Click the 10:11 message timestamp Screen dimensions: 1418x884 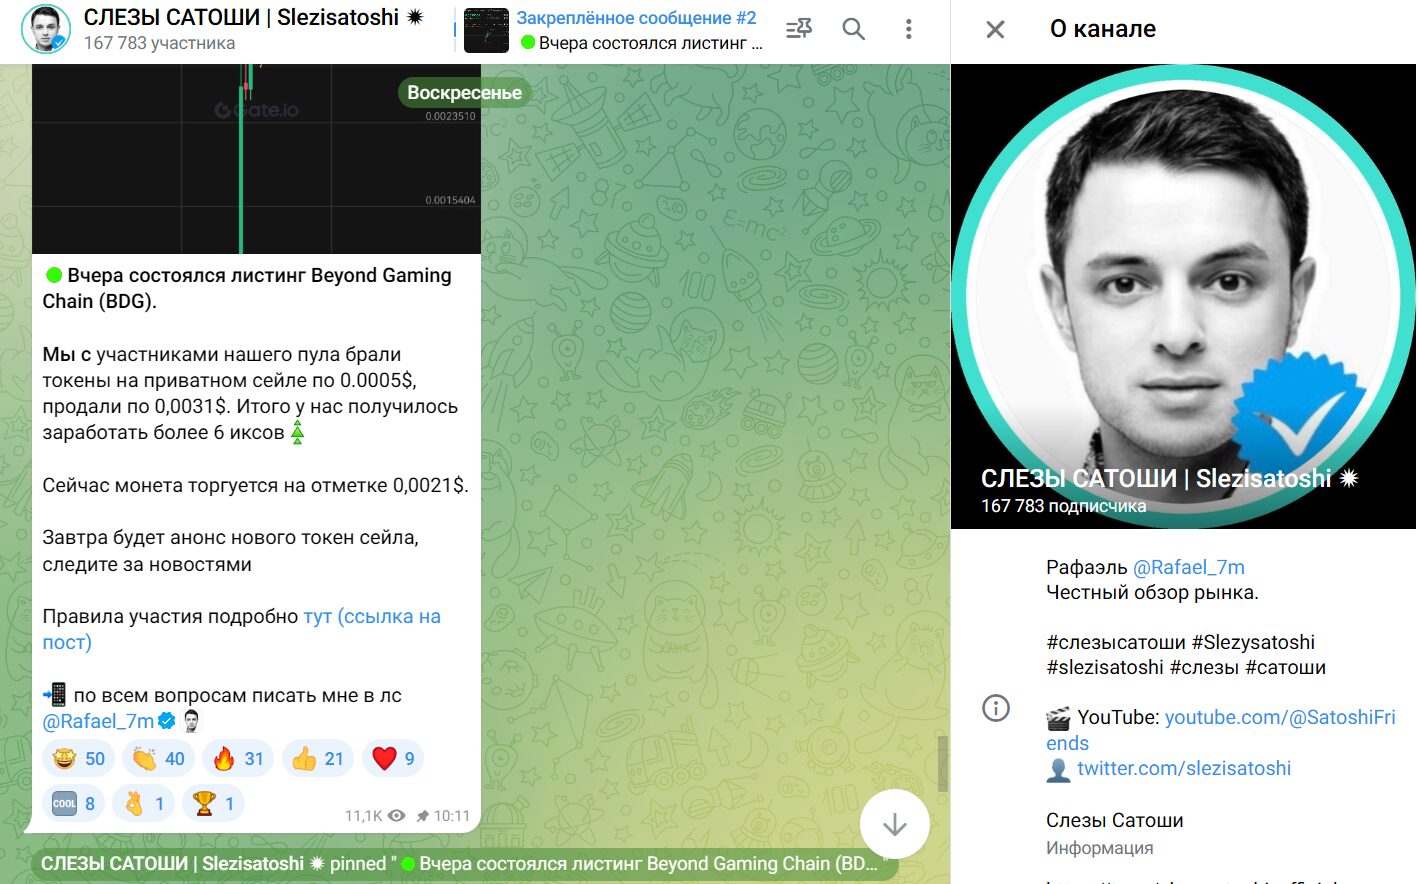click(x=452, y=816)
